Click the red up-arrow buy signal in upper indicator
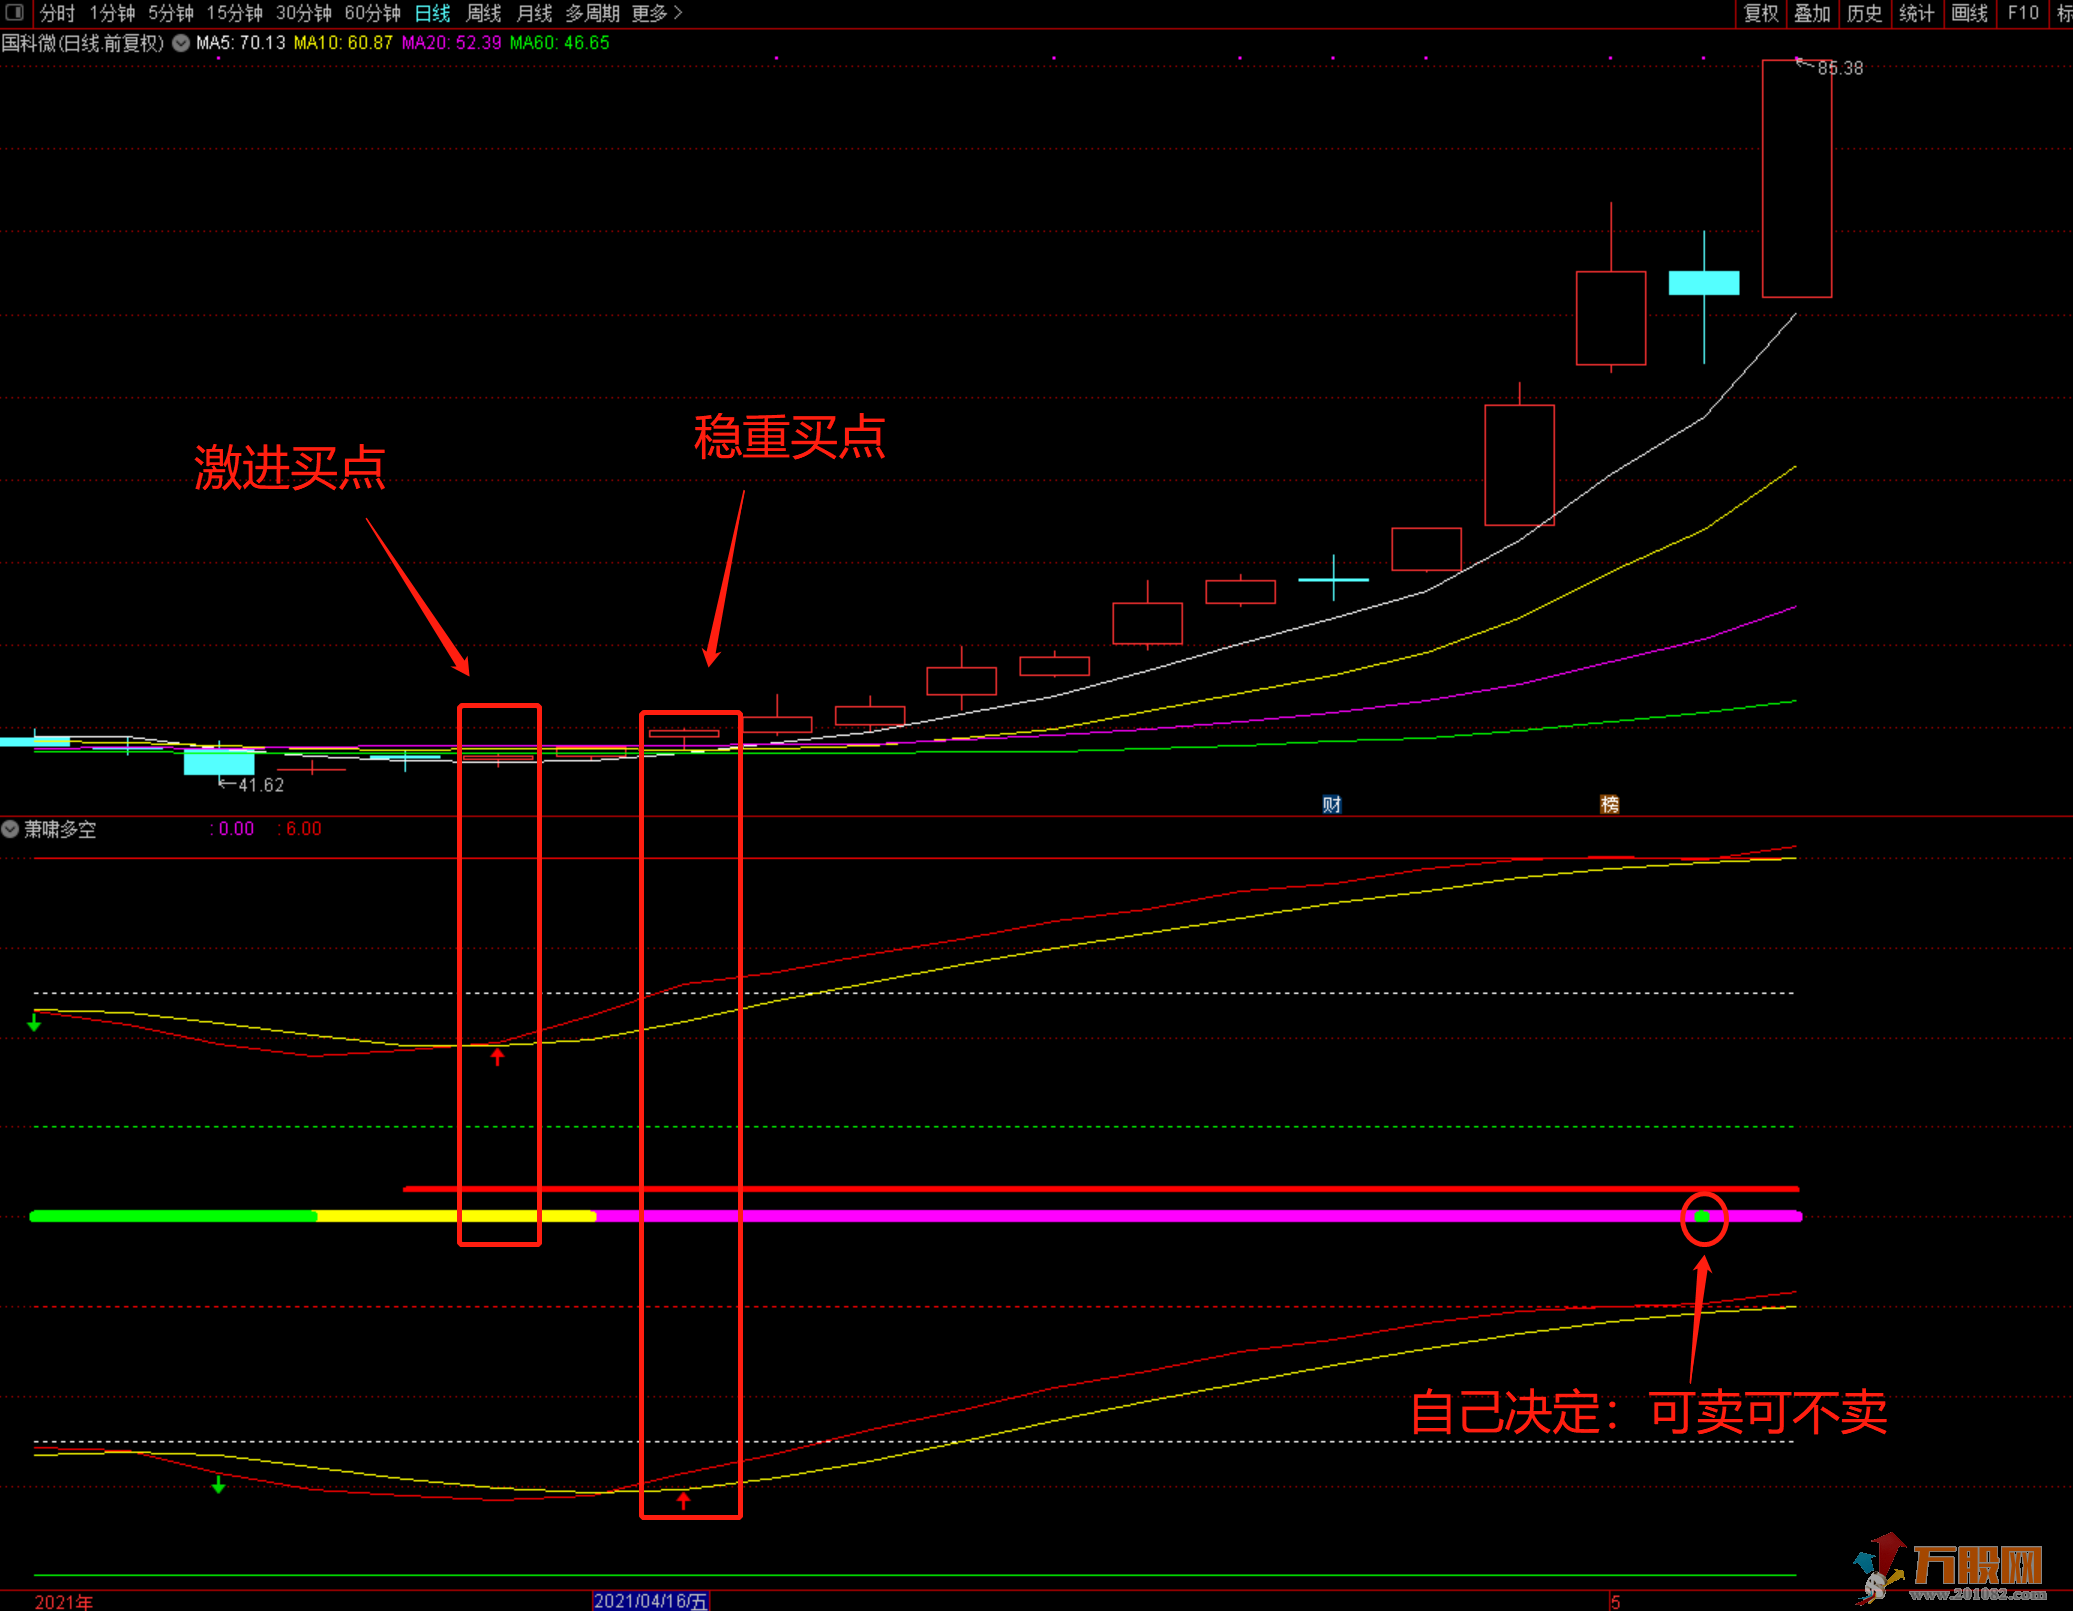 coord(497,1056)
